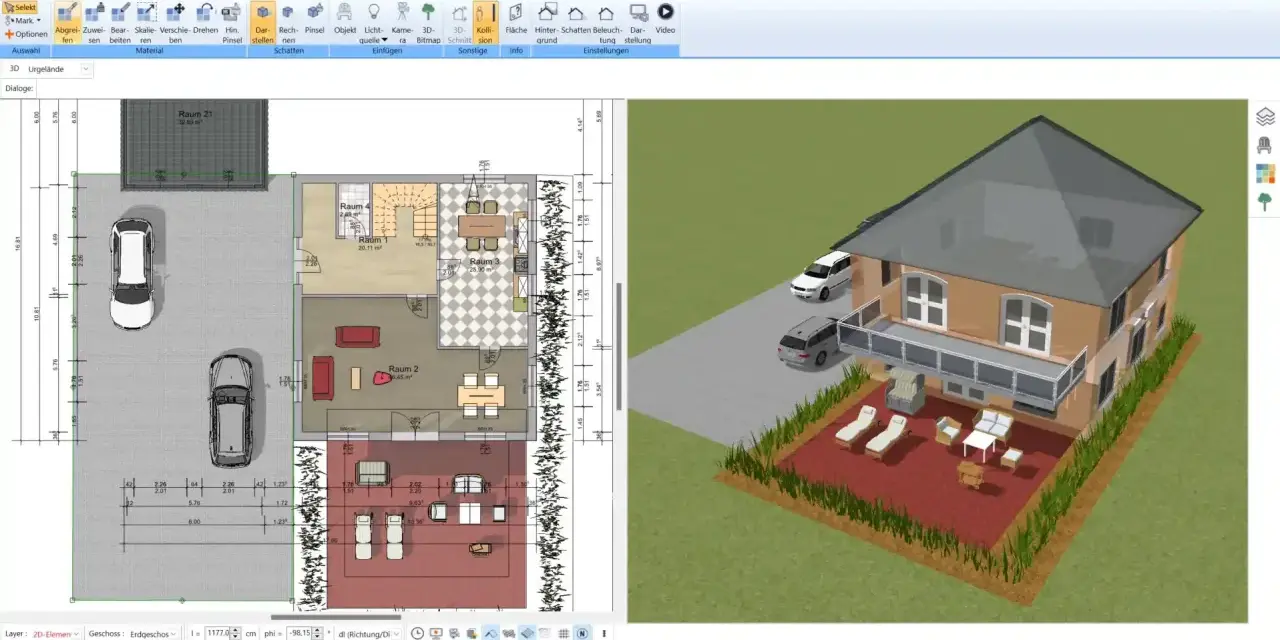
Task: Open Darstellung settings
Action: tap(638, 22)
